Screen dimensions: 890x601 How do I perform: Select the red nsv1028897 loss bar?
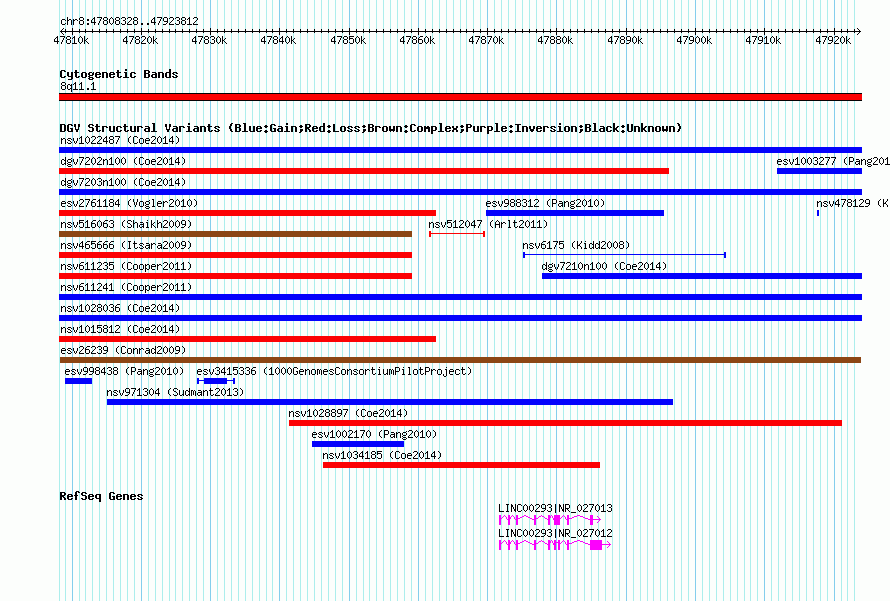coord(565,423)
